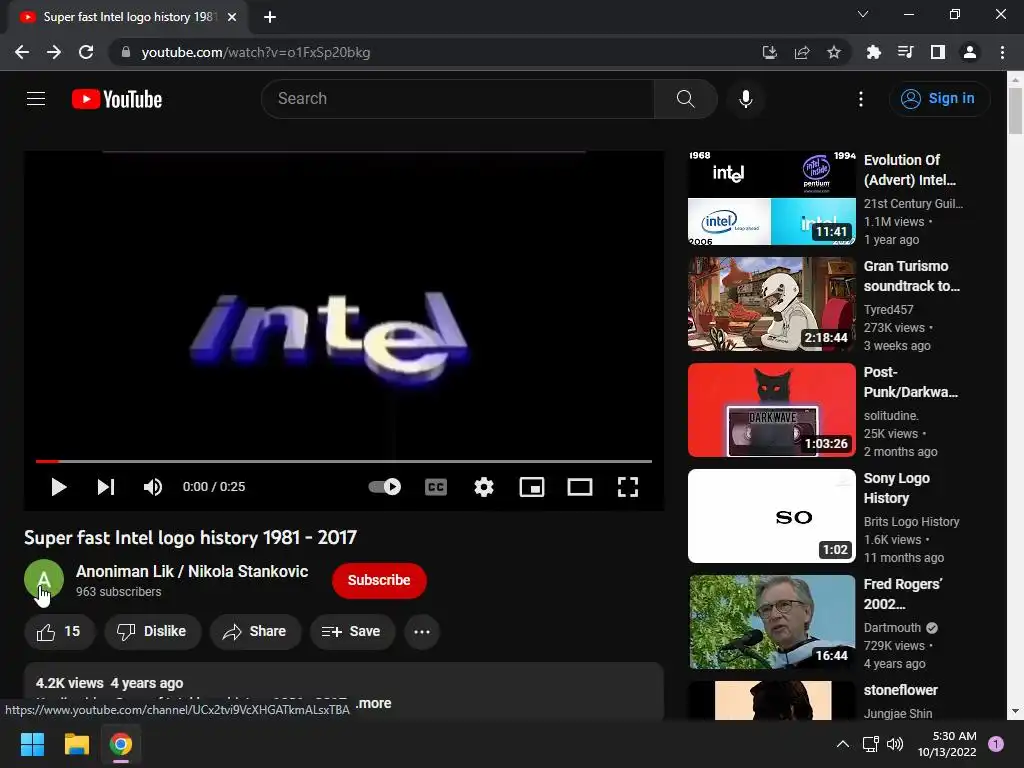Like the video thumbs up
1024x768 pixels.
59,632
